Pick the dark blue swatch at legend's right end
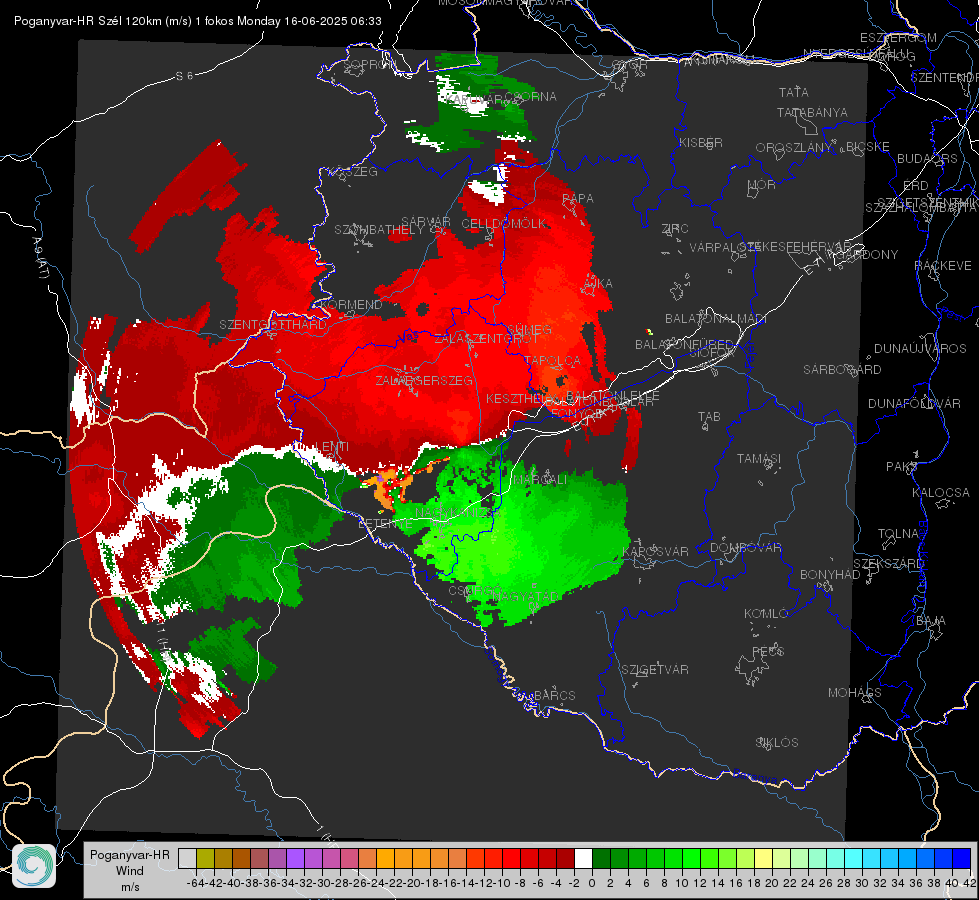 (962, 859)
